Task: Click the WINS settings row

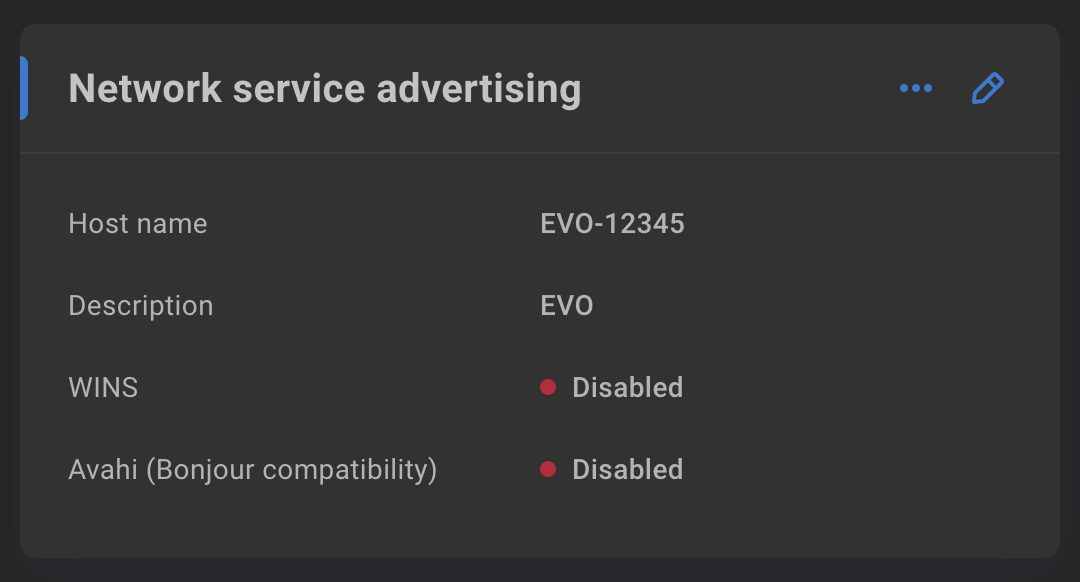Action: pos(540,387)
